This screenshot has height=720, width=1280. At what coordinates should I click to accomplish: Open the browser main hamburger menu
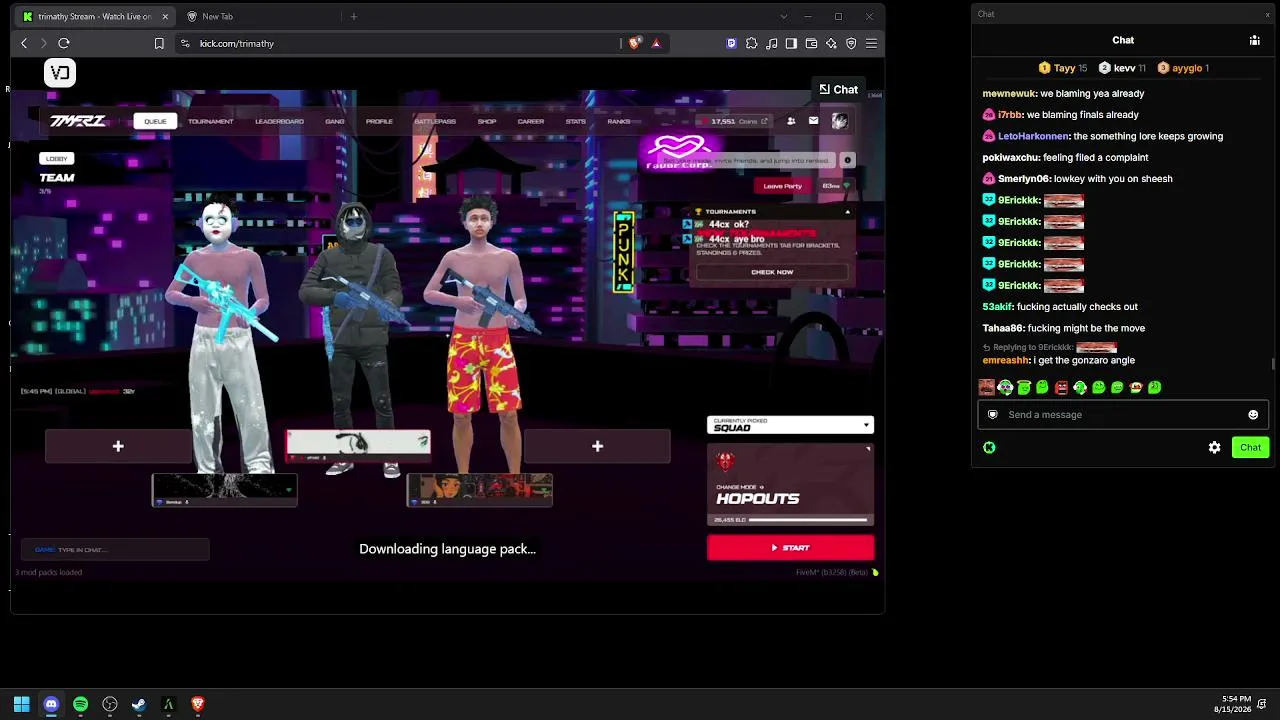(x=872, y=43)
